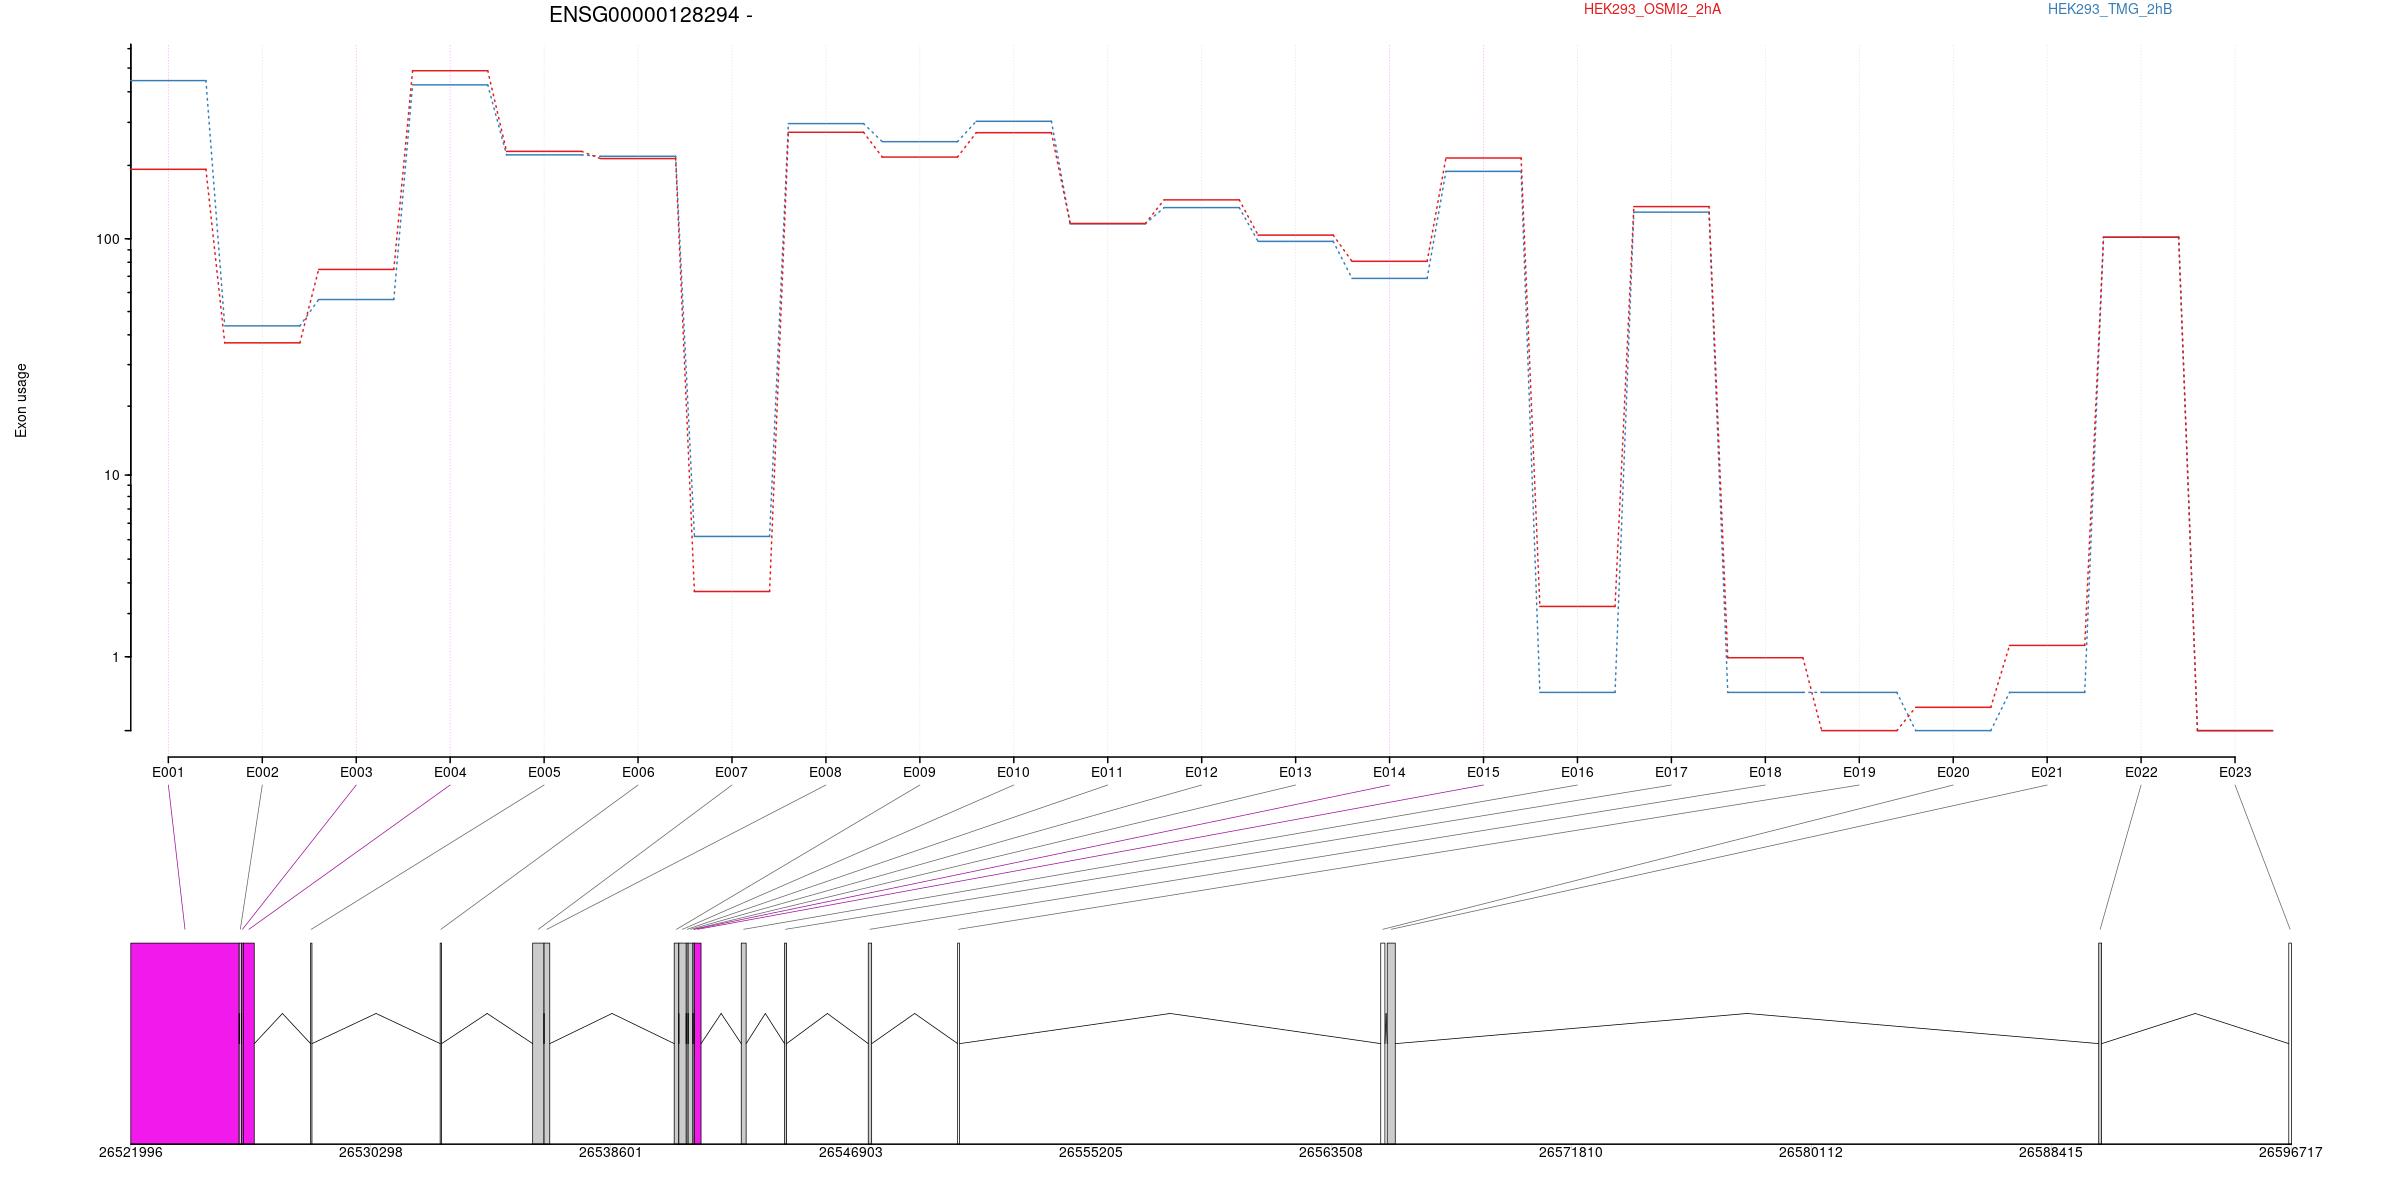Click genomic coordinate 26580112
This screenshot has height=1200, width=2400.
pyautogui.click(x=1810, y=1152)
